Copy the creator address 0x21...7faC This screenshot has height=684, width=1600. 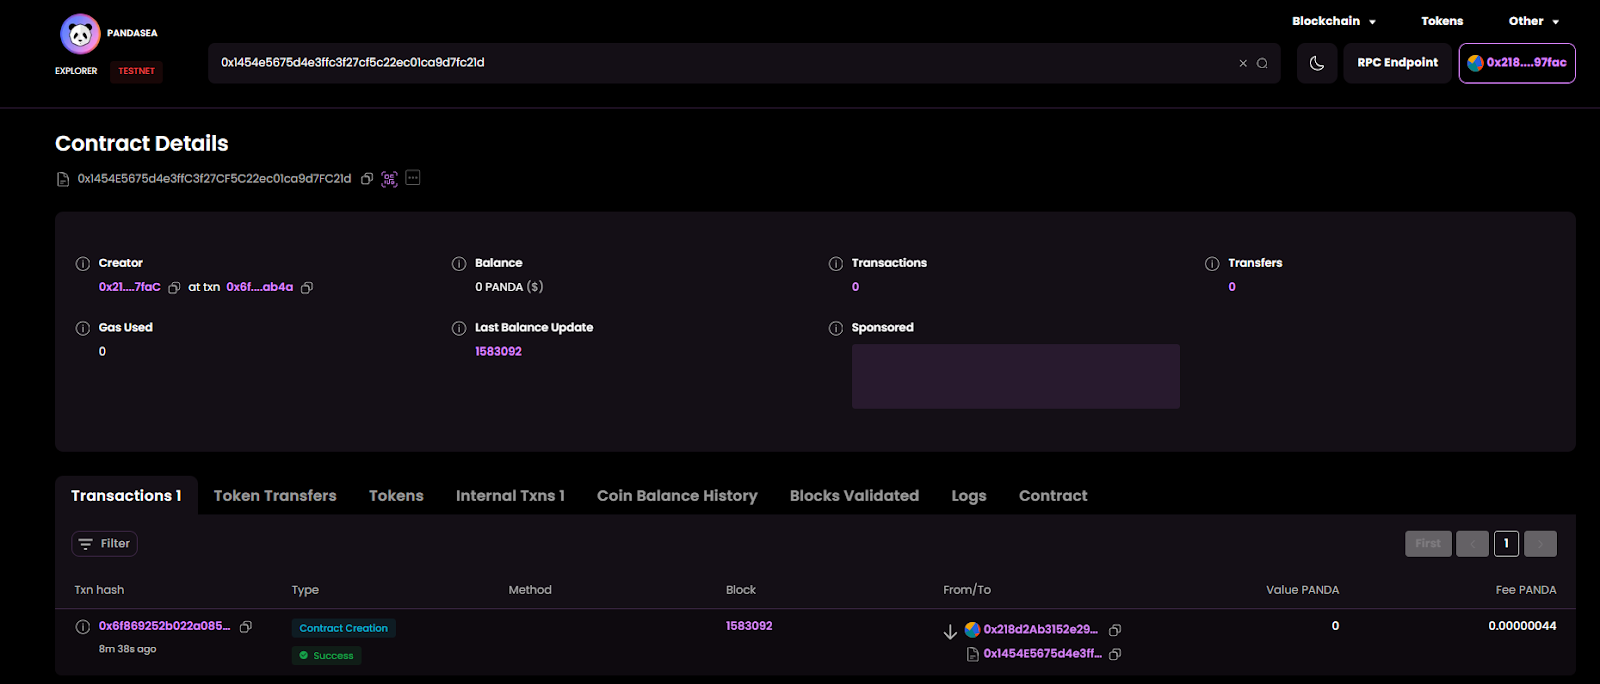pos(174,288)
